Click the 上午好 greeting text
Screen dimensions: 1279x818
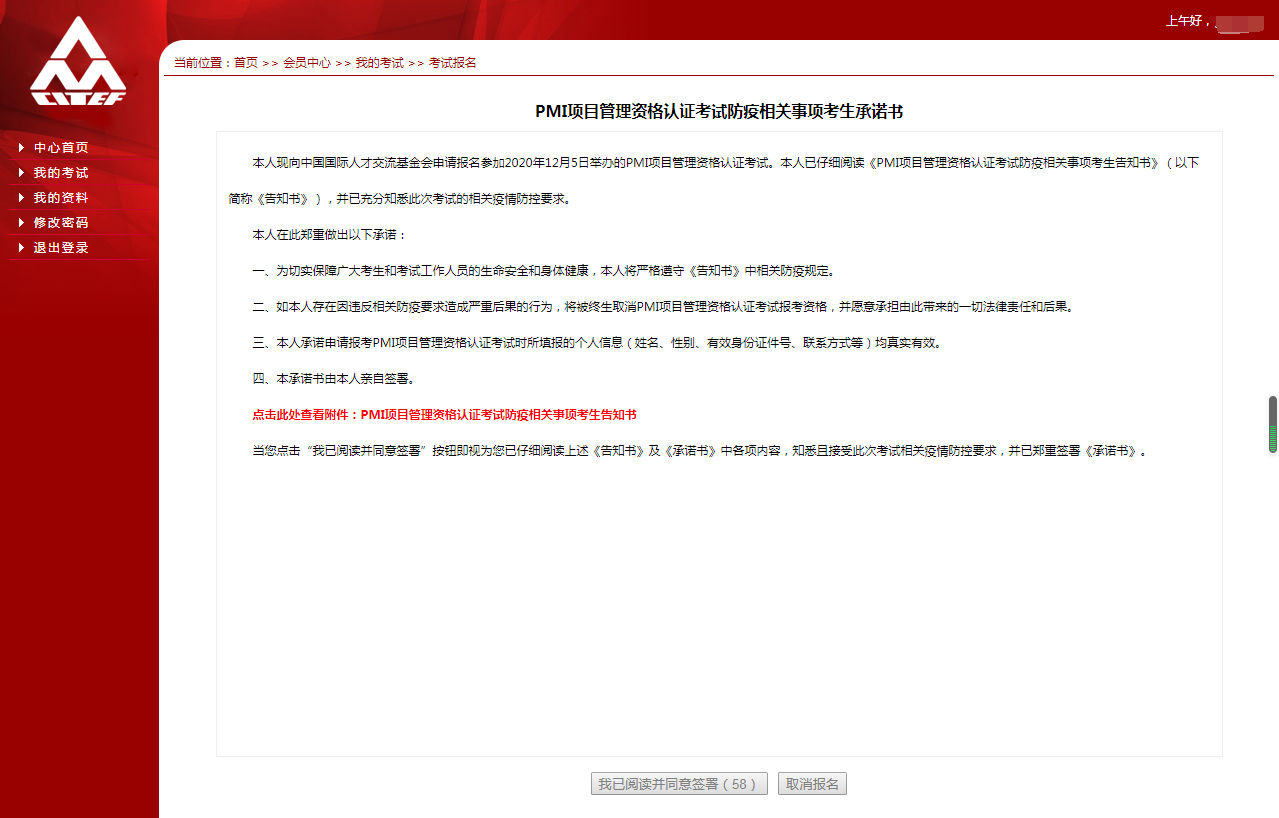click(1189, 20)
